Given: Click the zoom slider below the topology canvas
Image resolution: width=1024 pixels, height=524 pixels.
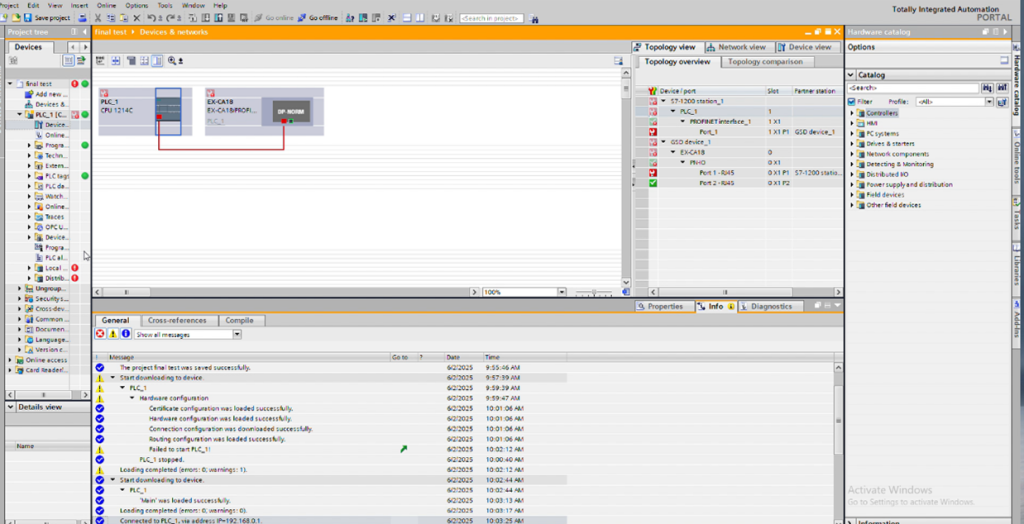Looking at the screenshot, I should (x=594, y=292).
